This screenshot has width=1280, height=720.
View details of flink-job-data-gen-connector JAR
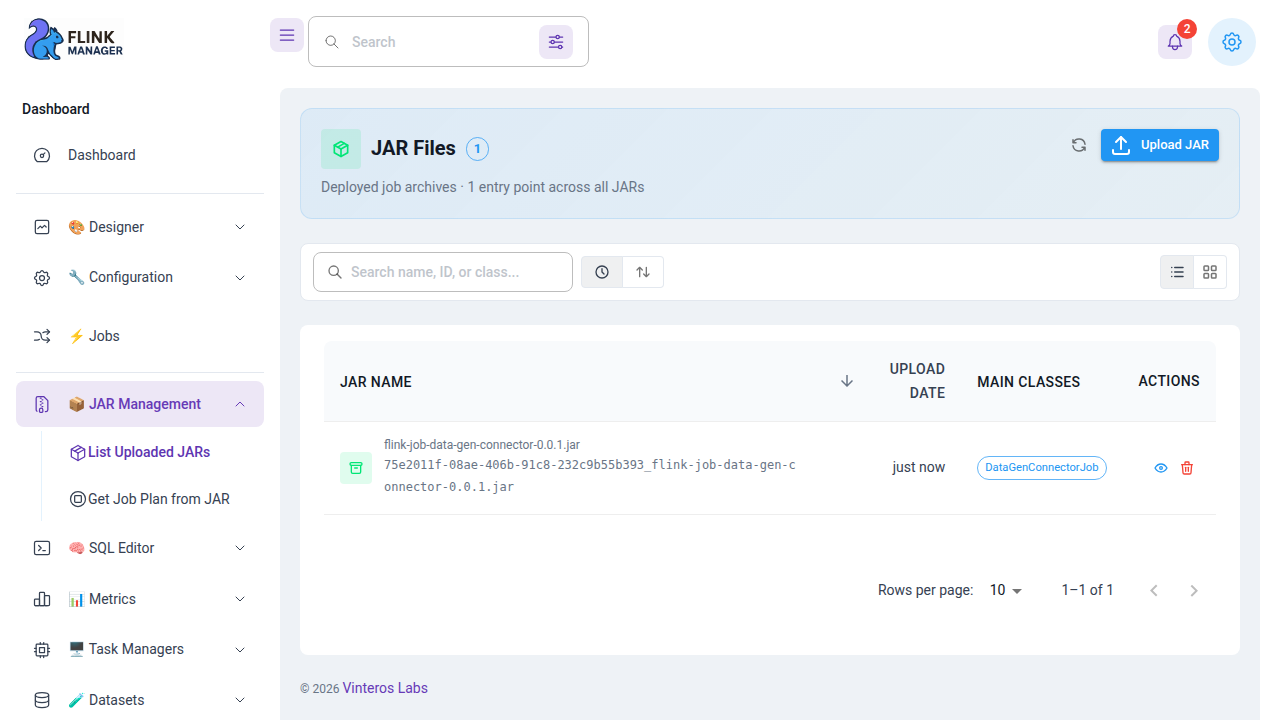point(1161,468)
